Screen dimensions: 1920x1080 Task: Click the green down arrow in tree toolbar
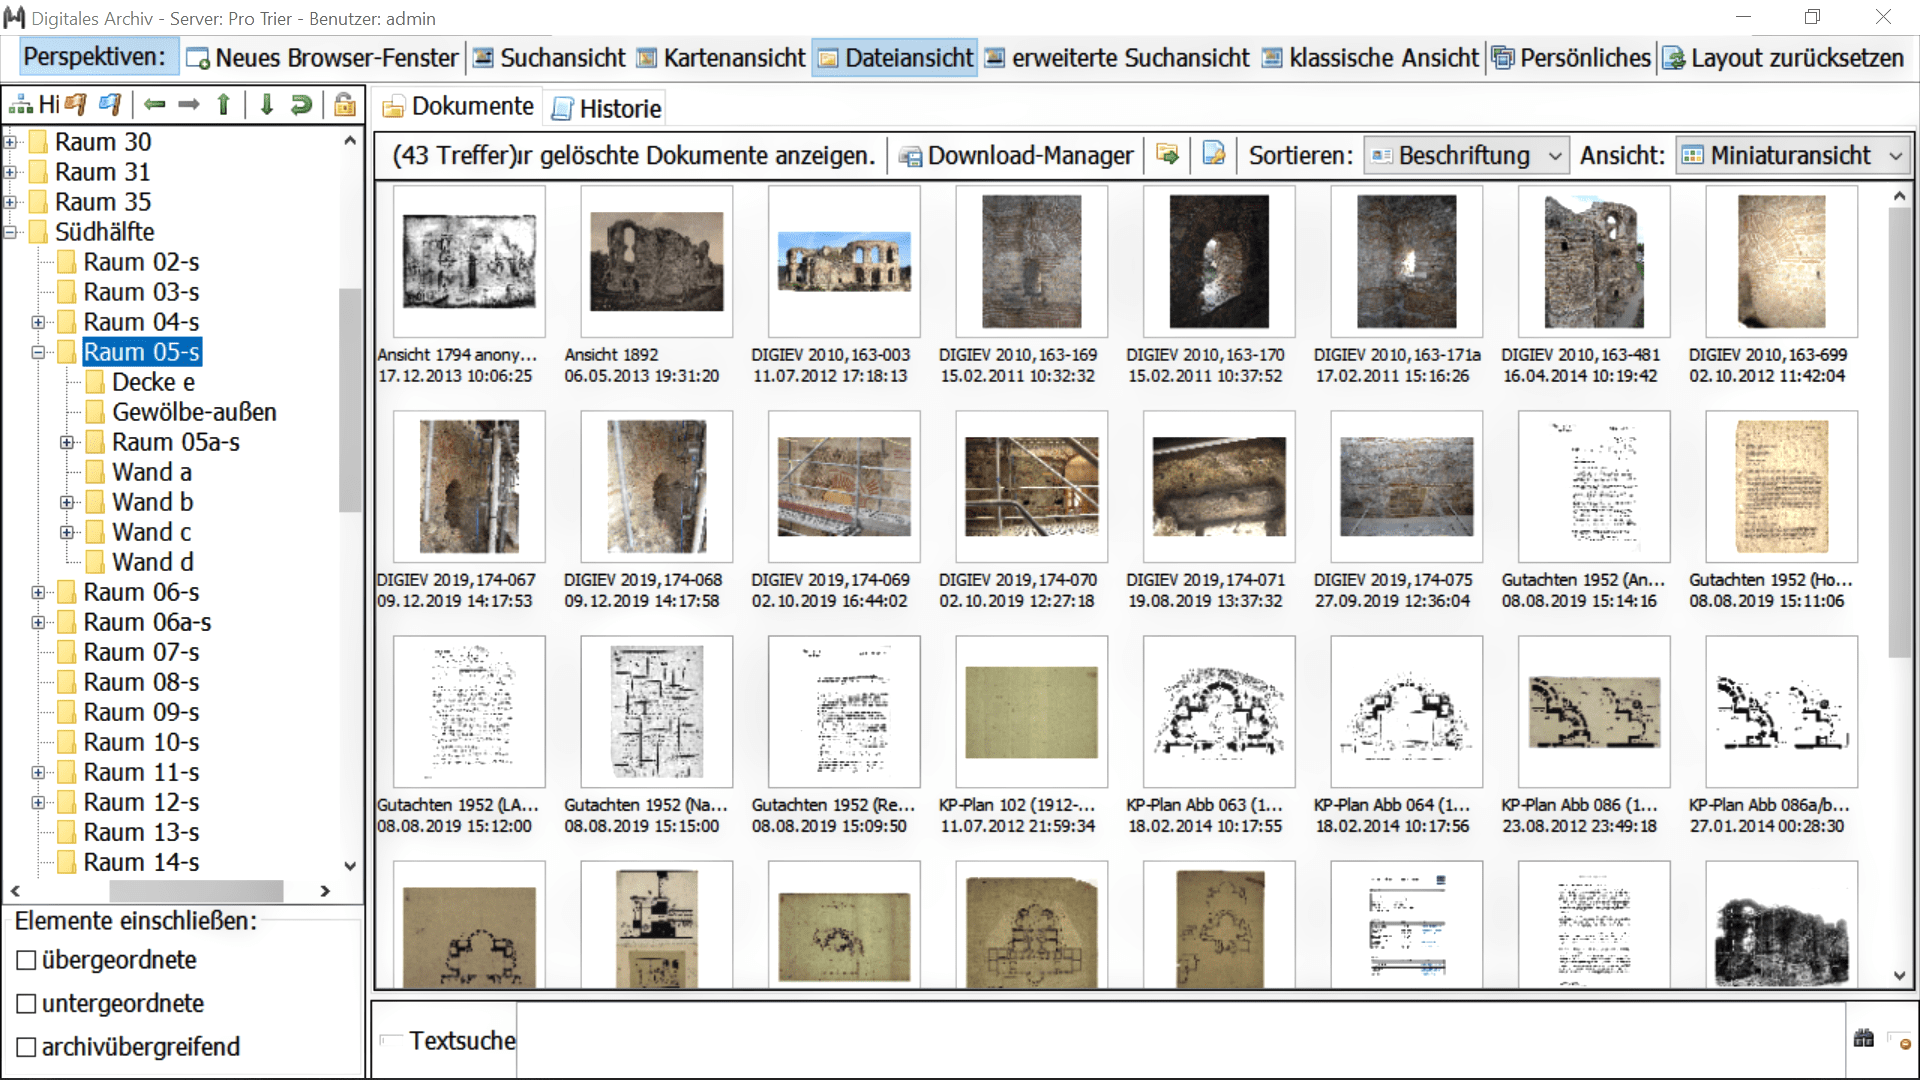click(x=266, y=104)
